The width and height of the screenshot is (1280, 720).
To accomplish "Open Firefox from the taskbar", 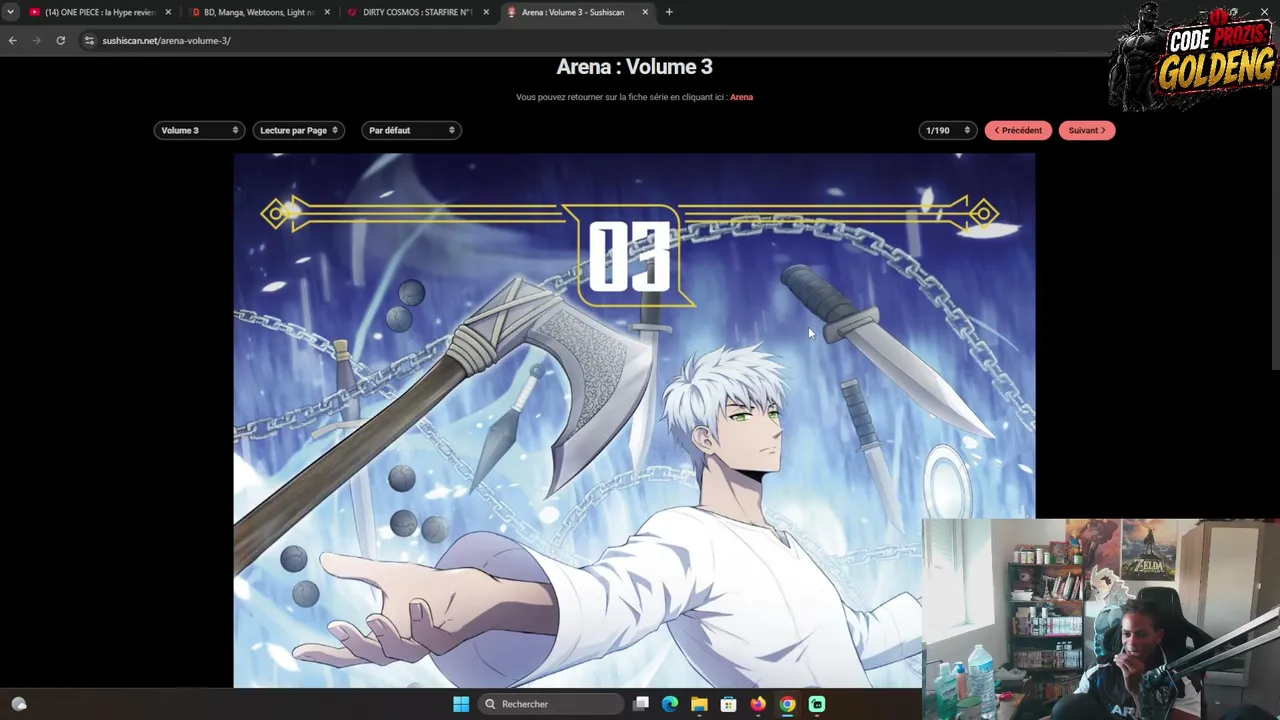I will point(758,704).
